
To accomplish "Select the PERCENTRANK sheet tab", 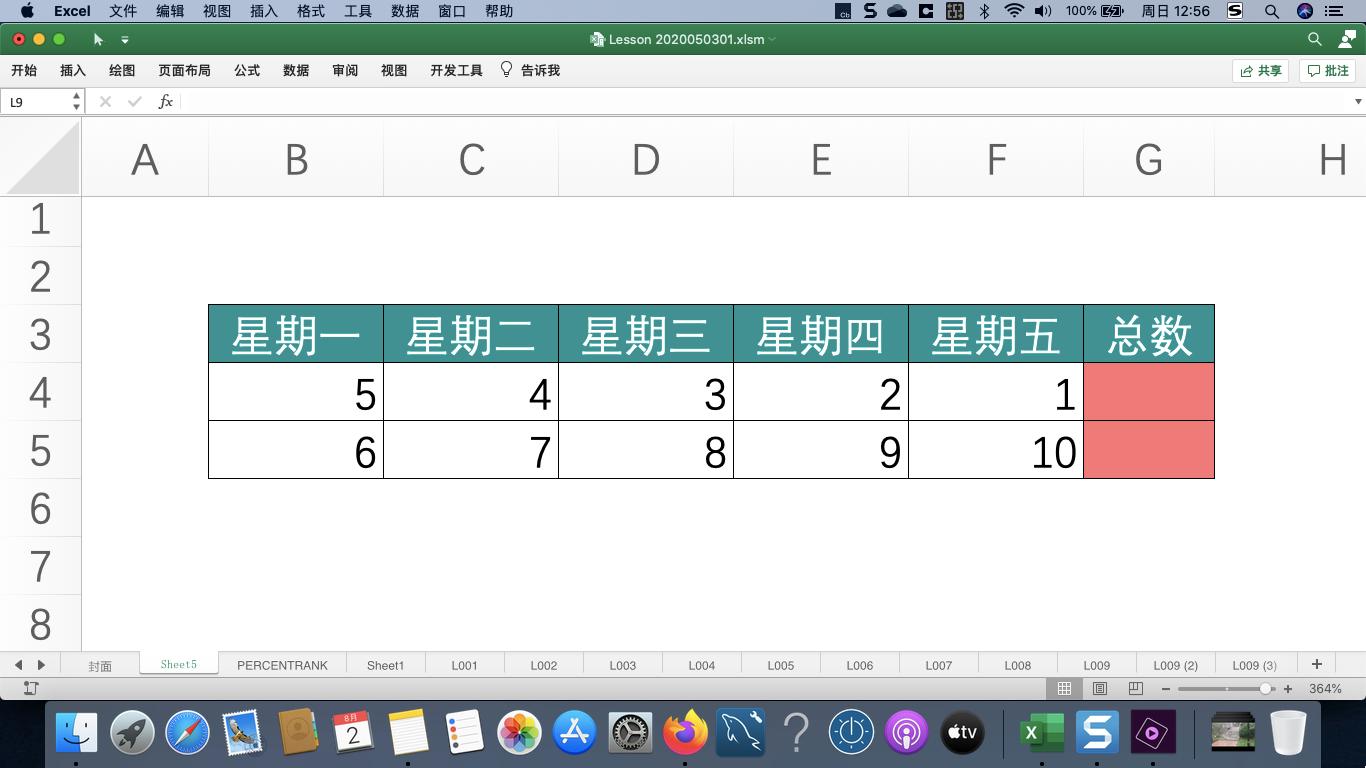I will (x=282, y=664).
